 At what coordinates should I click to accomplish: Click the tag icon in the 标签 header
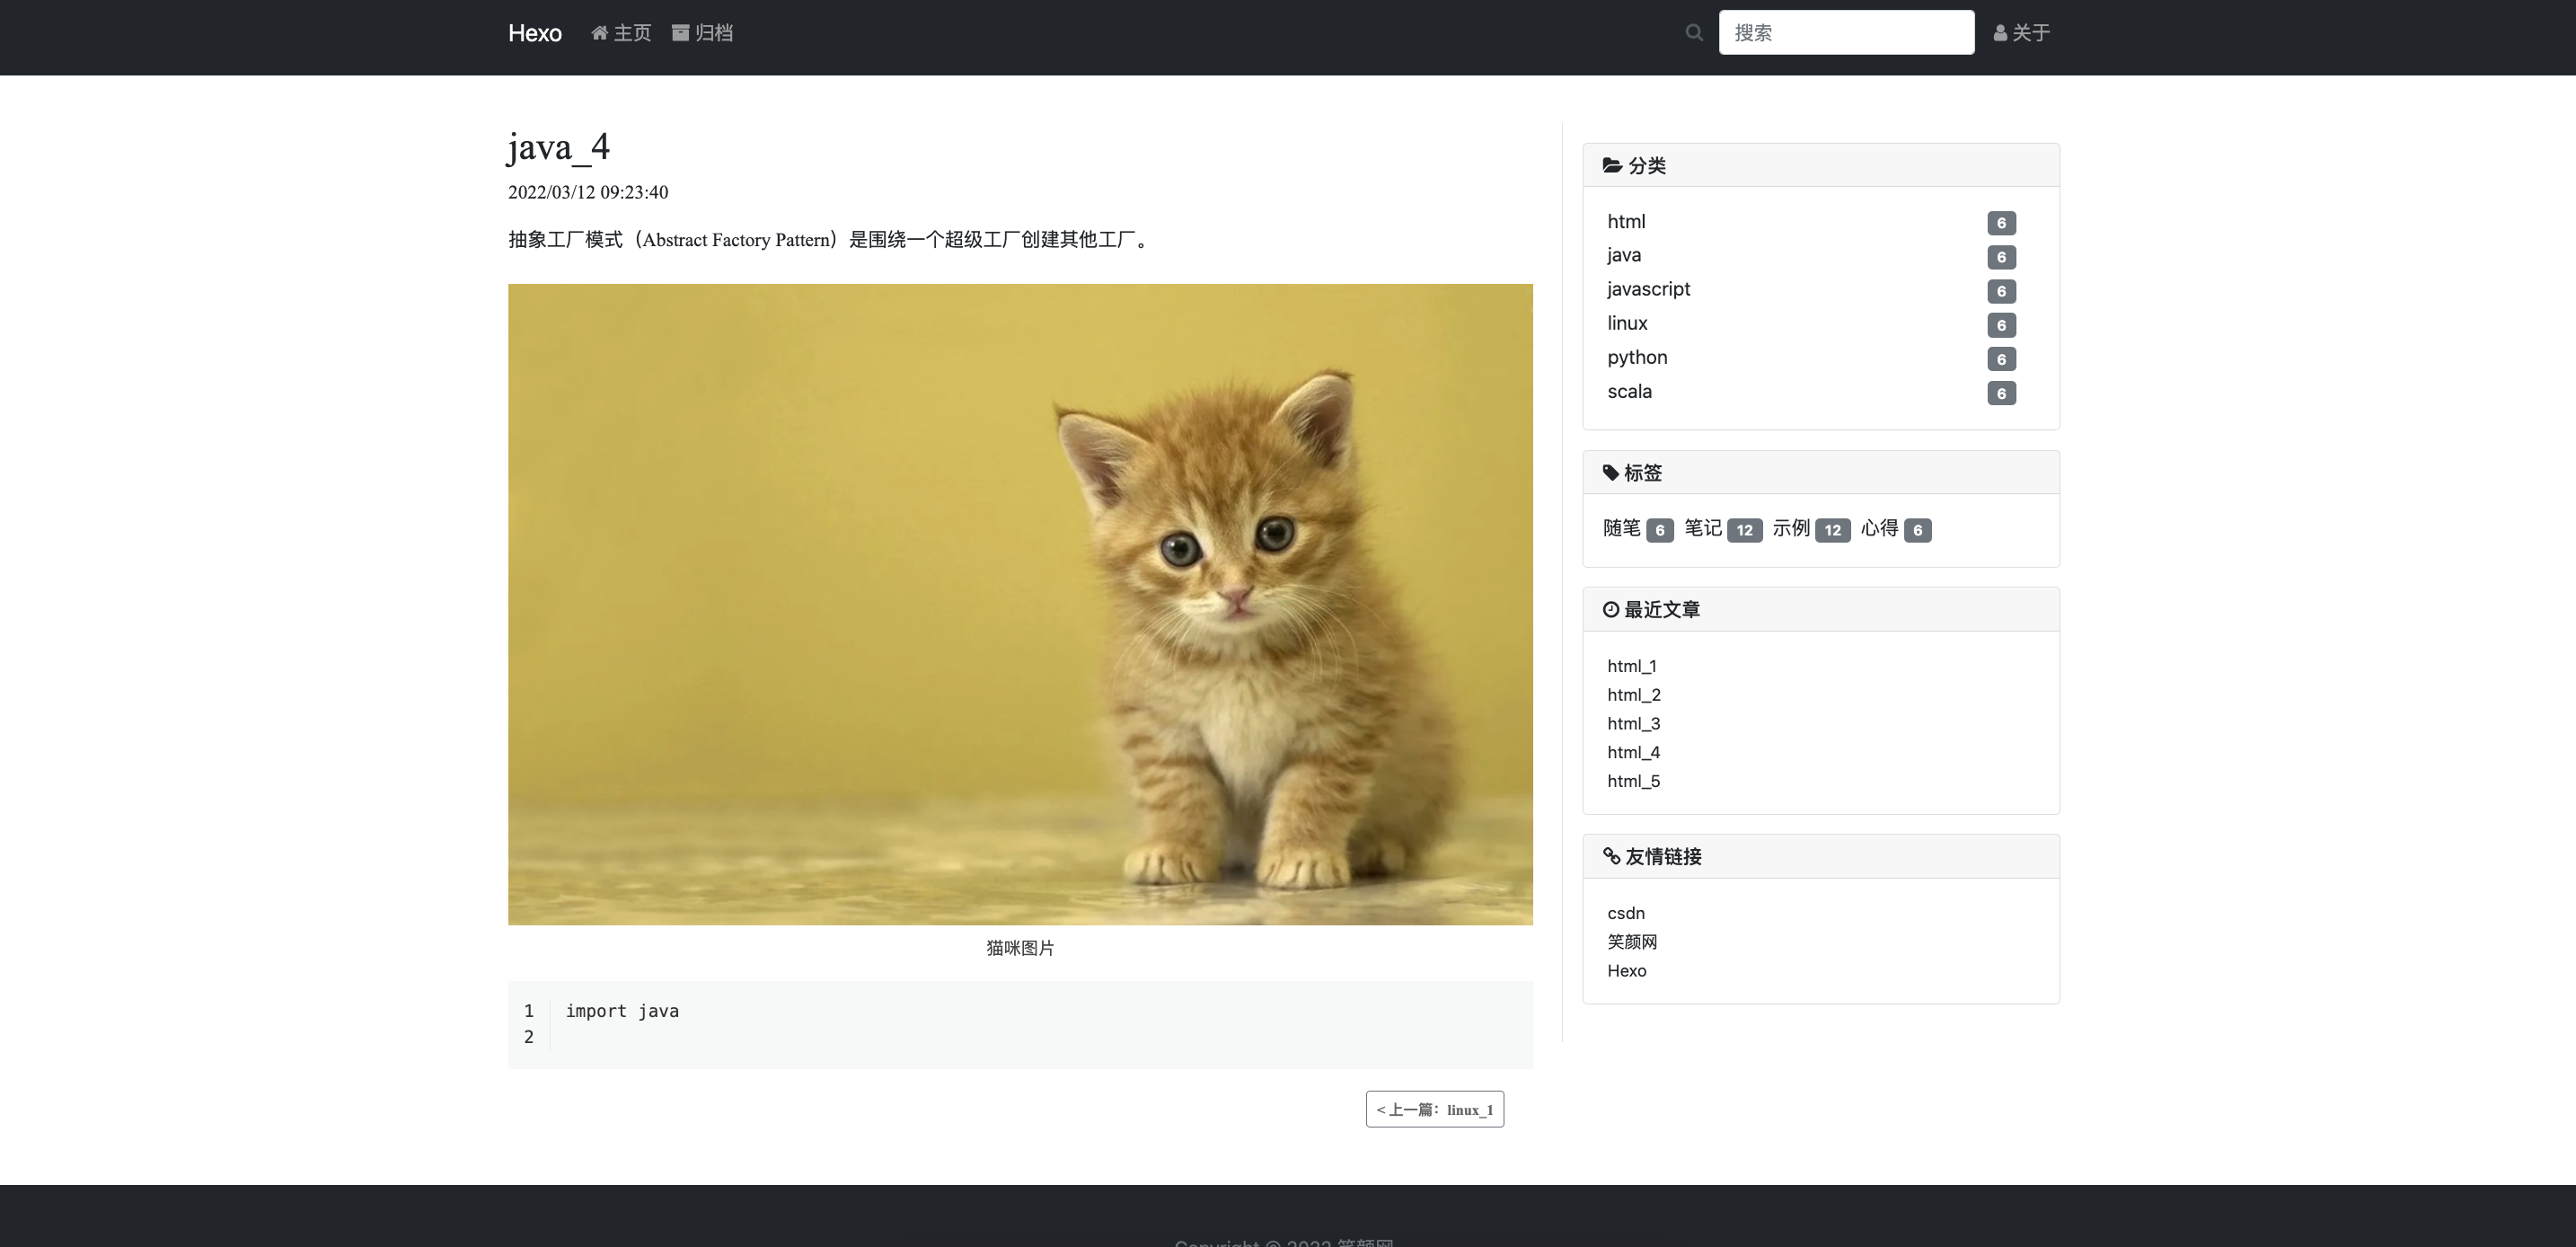[1610, 472]
